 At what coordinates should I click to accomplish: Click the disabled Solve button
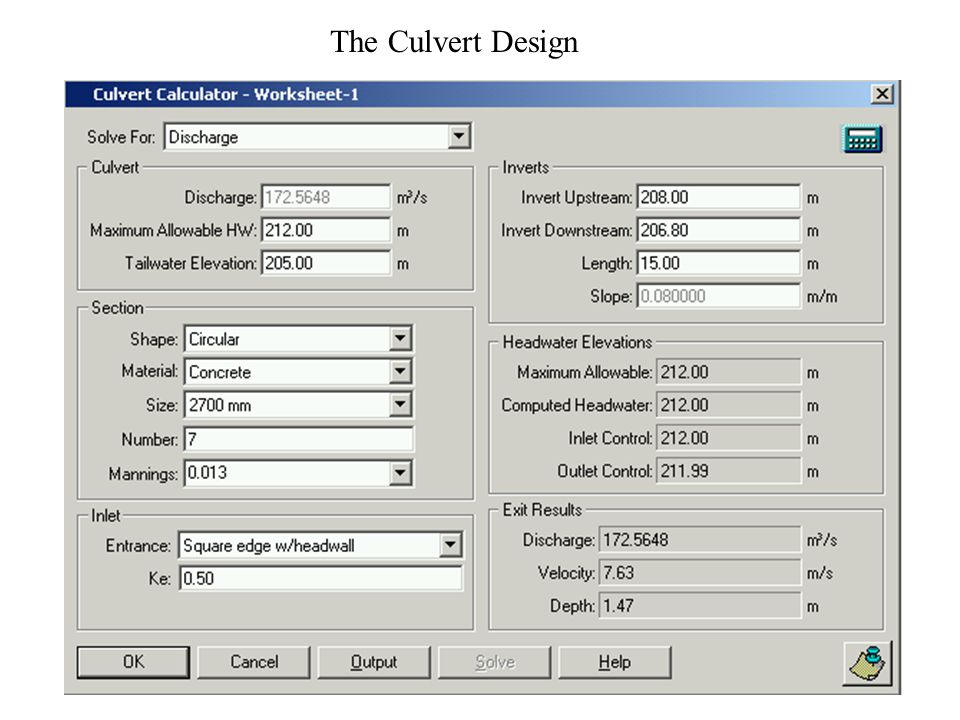(x=495, y=662)
